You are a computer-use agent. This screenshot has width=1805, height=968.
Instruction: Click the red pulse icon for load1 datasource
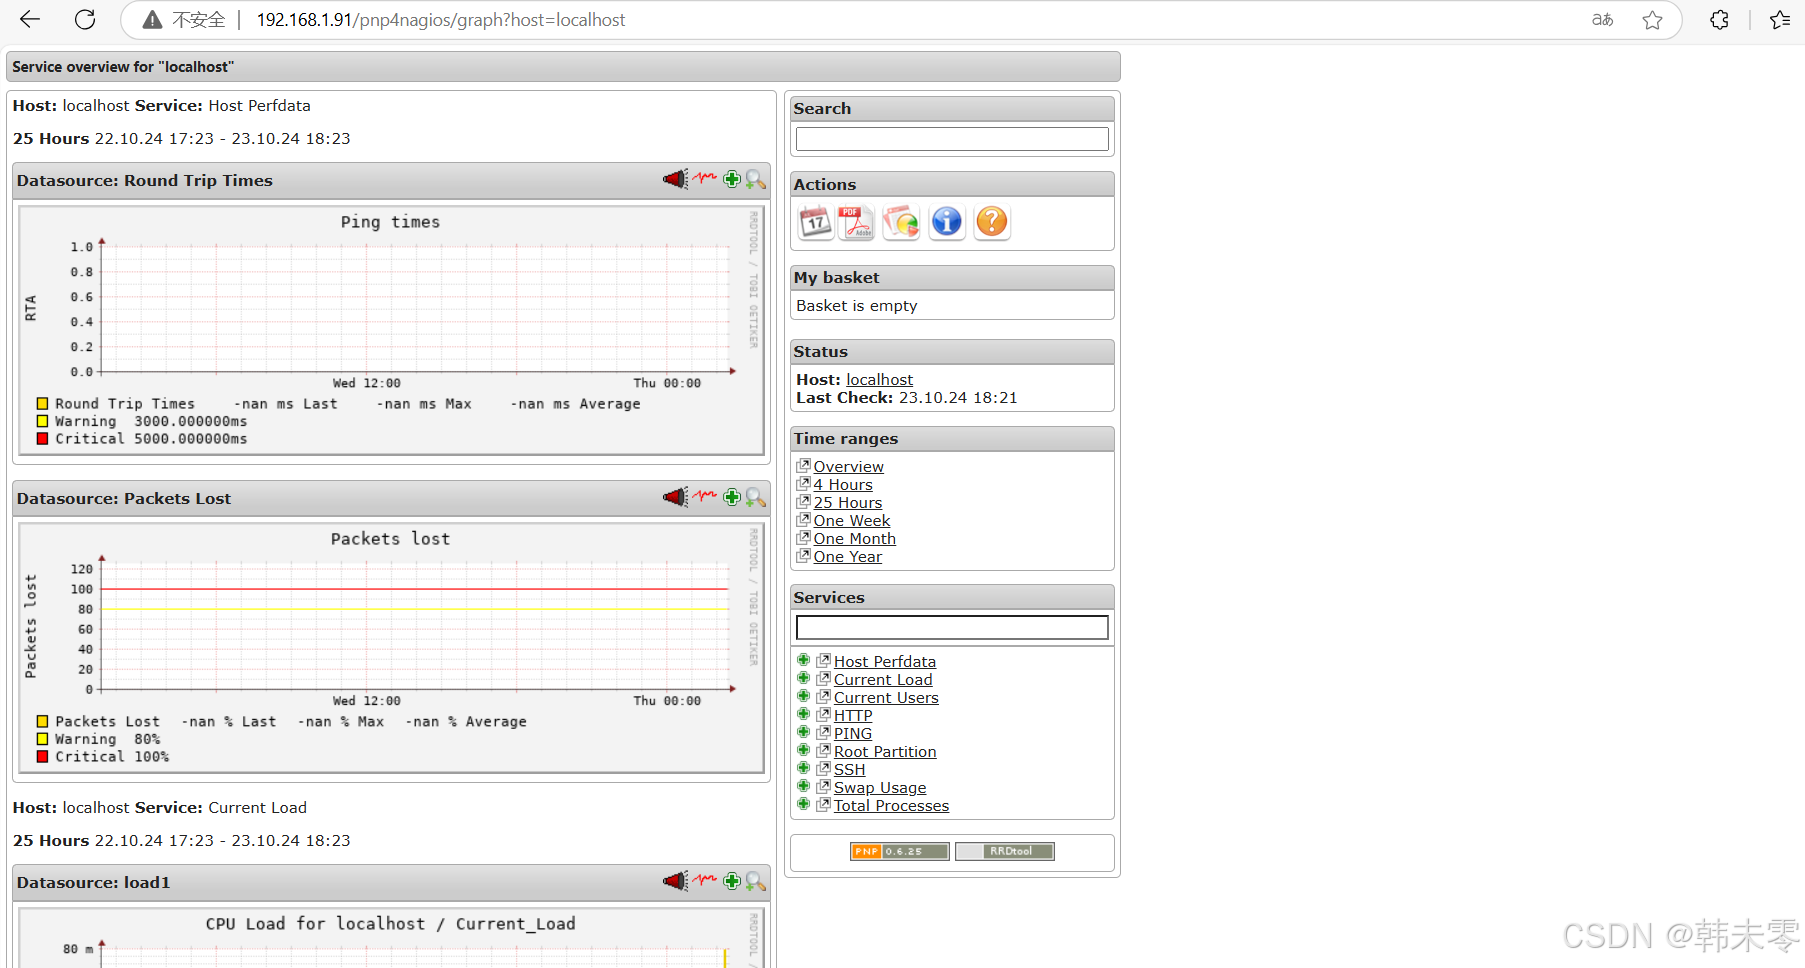(706, 880)
